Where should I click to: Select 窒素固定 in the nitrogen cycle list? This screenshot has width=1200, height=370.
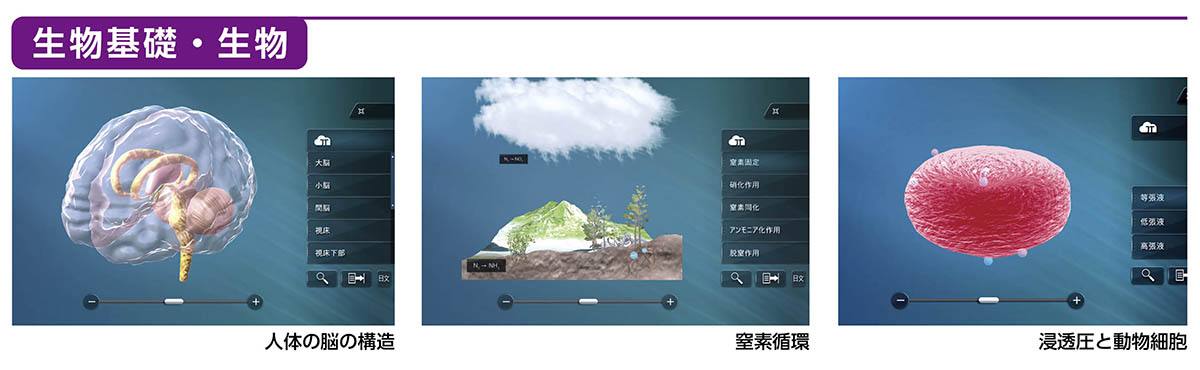click(x=765, y=163)
